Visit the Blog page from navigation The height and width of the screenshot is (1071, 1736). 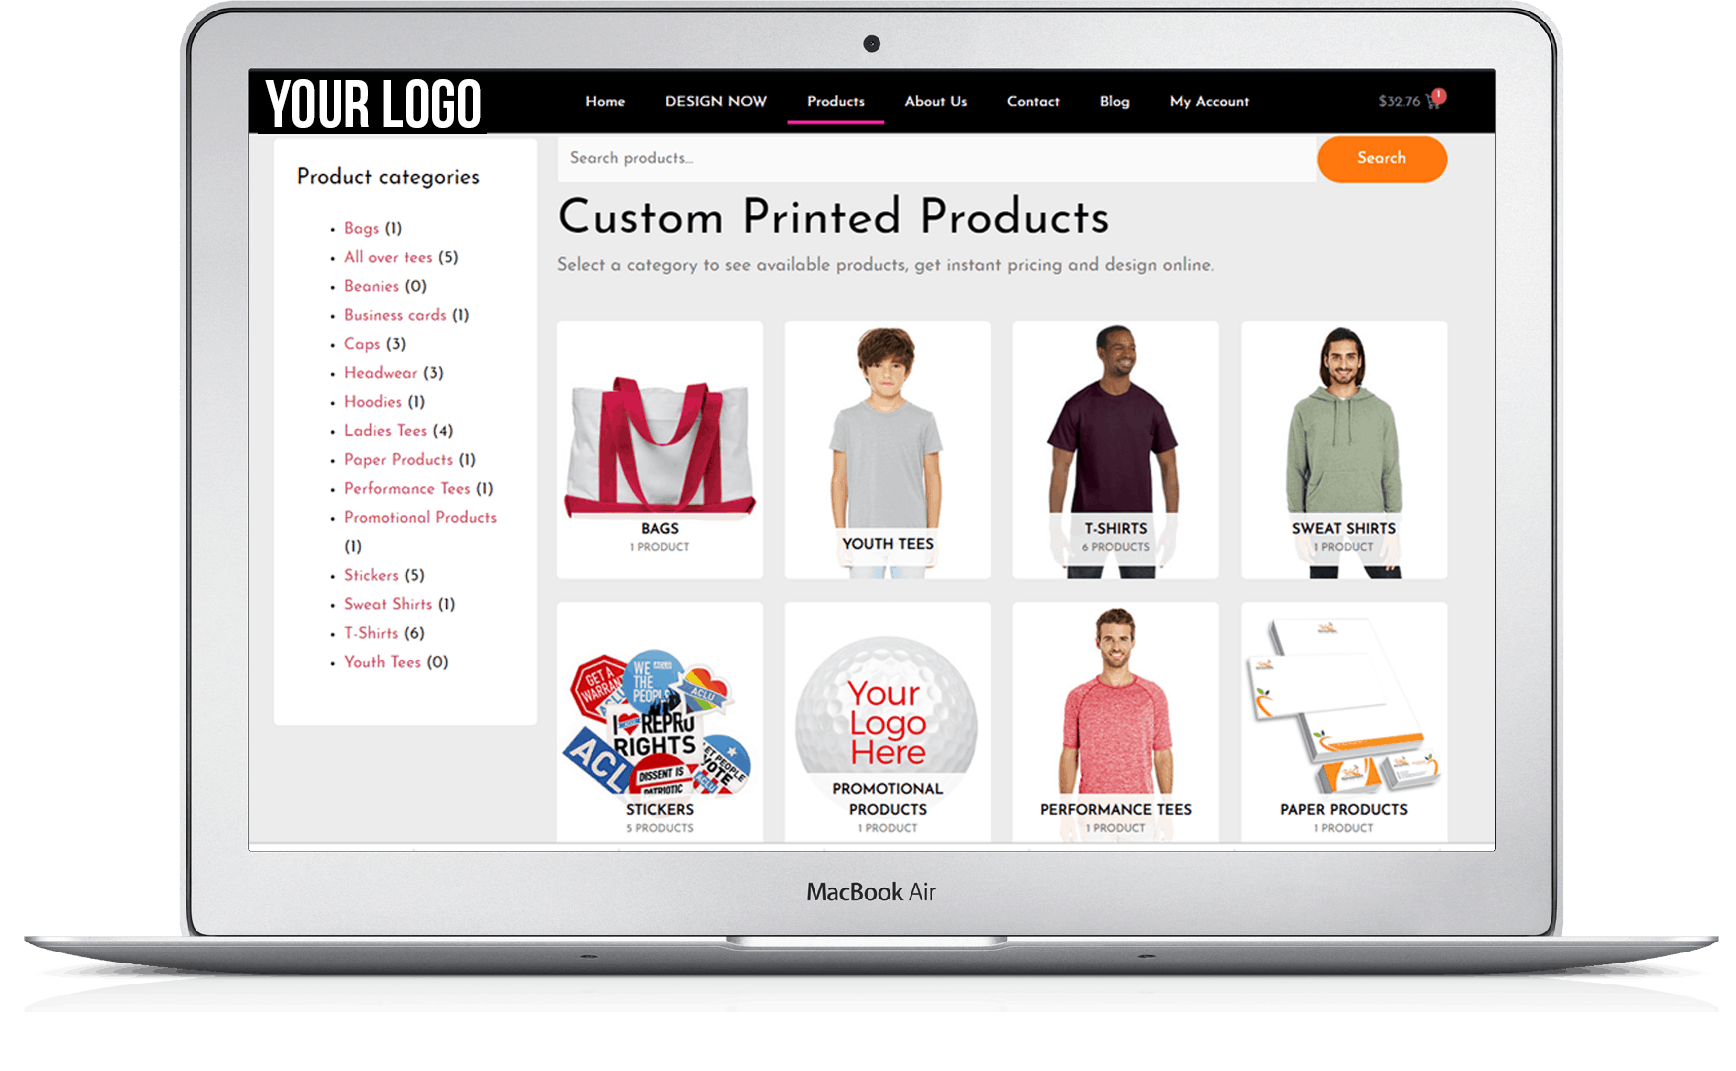(1114, 101)
